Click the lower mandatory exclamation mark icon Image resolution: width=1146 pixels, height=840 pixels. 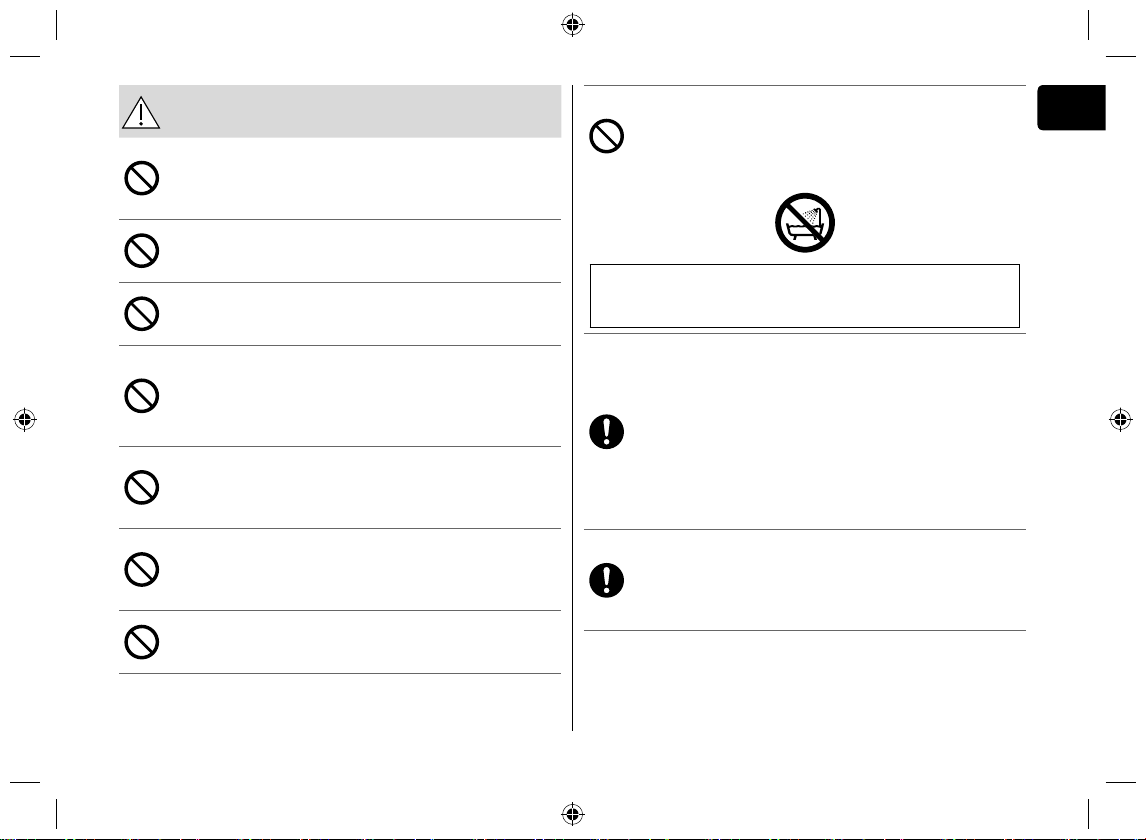[x=607, y=580]
